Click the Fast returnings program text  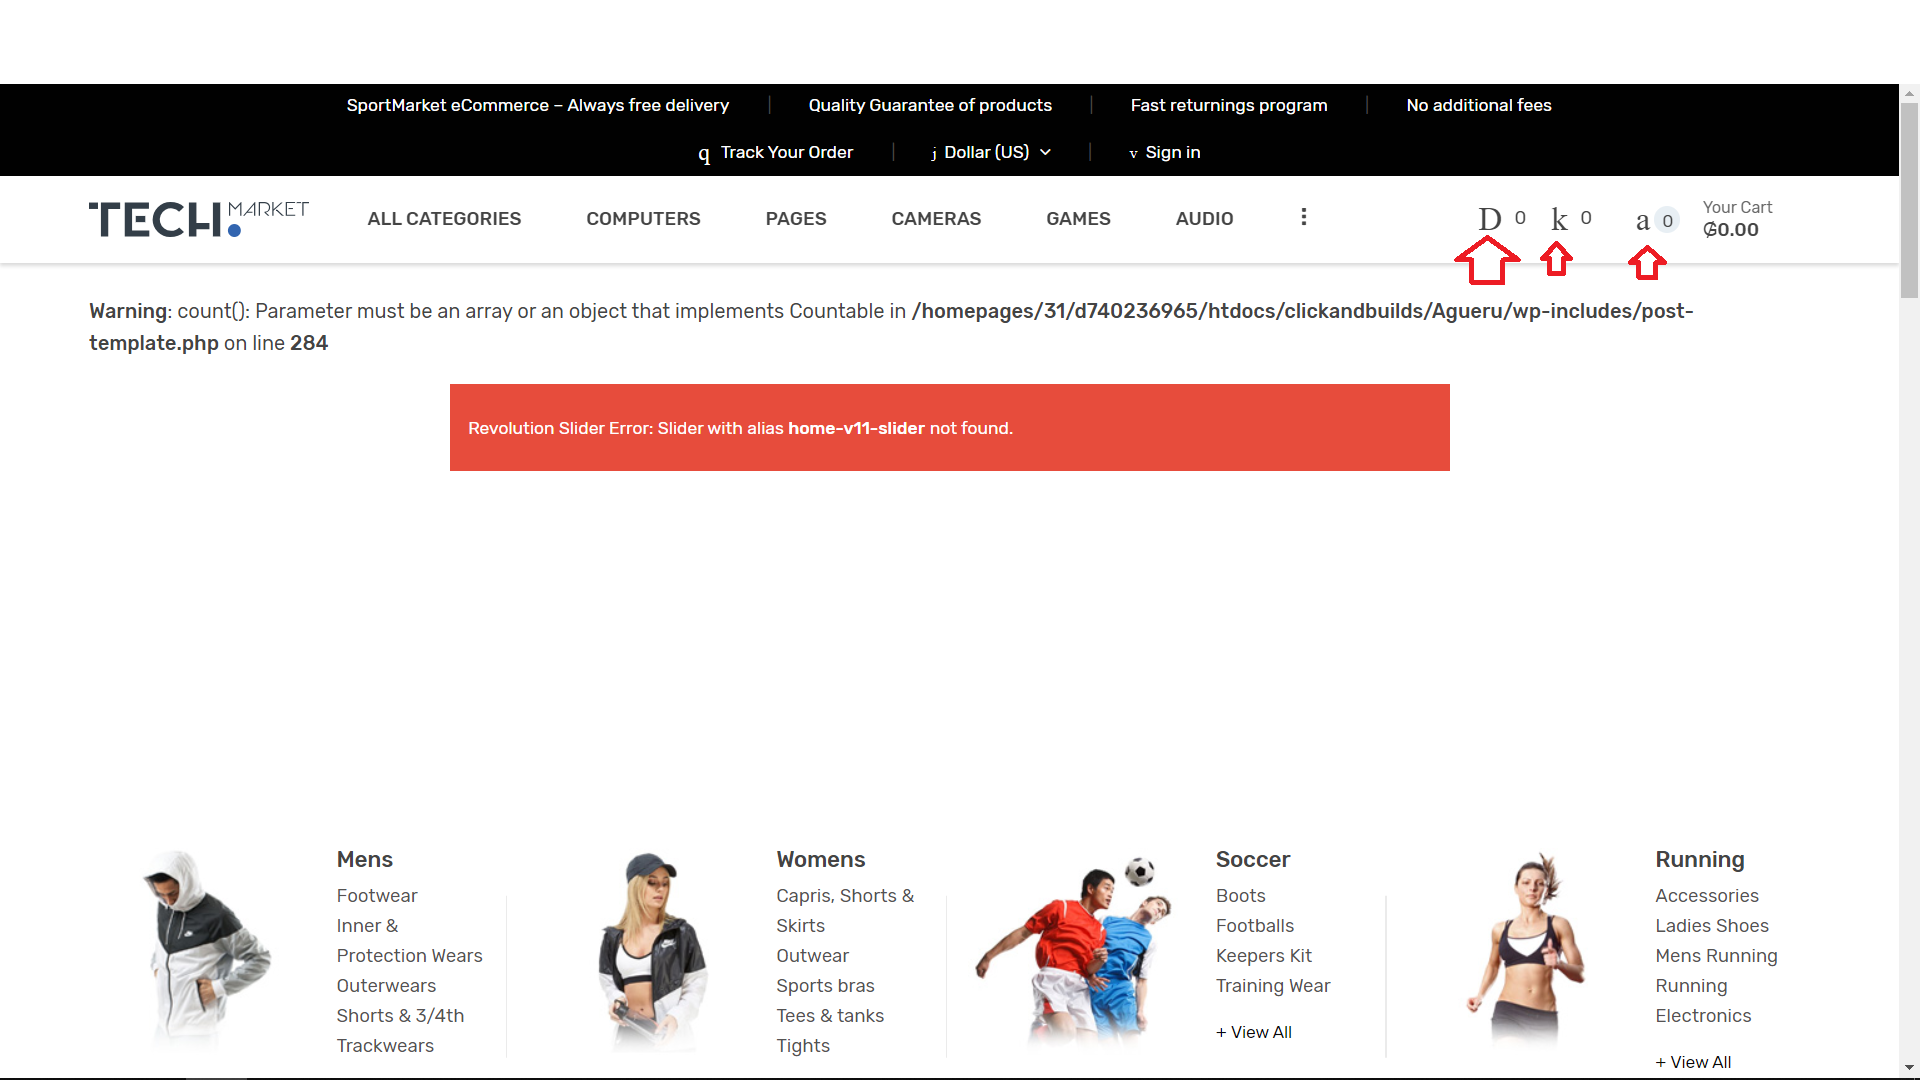[x=1228, y=105]
